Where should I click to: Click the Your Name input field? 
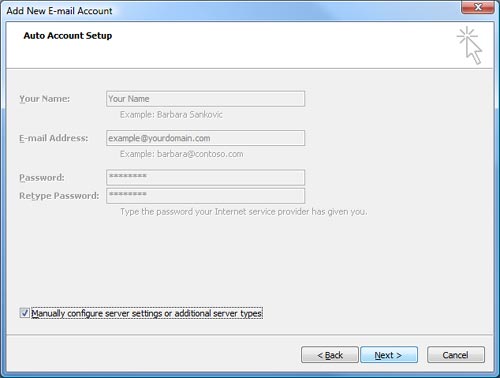pyautogui.click(x=205, y=99)
